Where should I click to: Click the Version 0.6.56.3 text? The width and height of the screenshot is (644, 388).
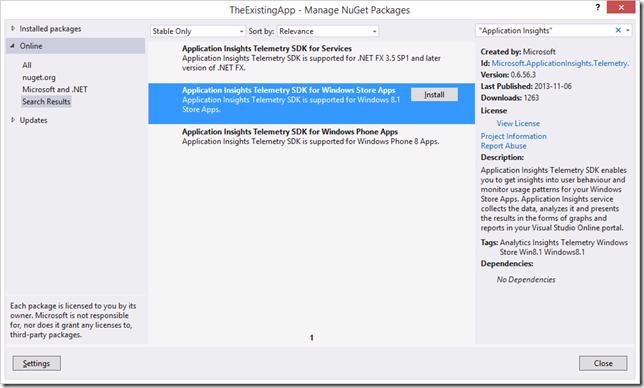click(508, 75)
